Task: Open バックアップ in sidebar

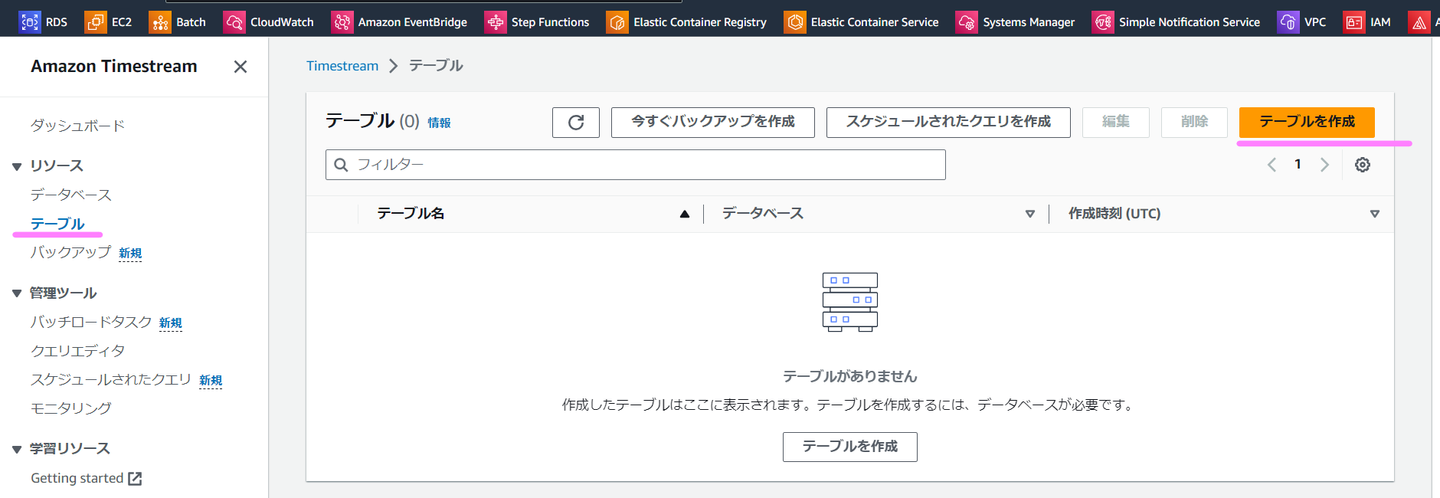Action: [x=71, y=252]
